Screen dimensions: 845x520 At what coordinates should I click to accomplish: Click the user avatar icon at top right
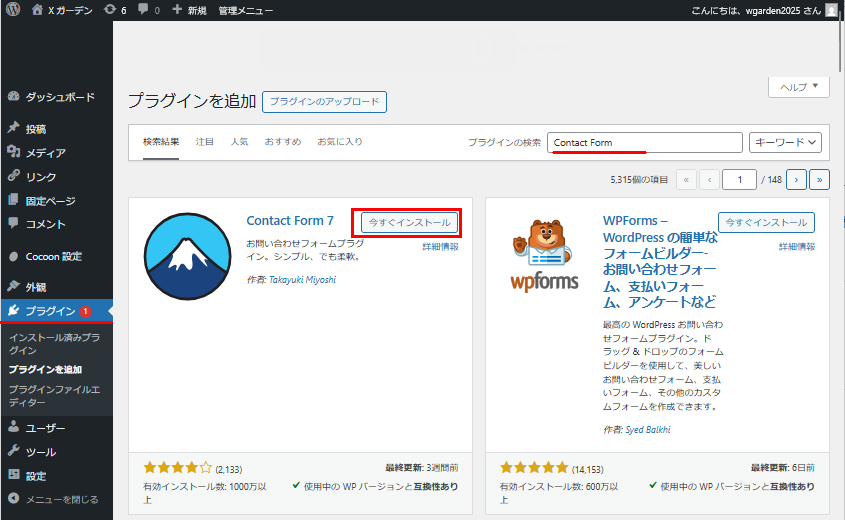point(831,10)
